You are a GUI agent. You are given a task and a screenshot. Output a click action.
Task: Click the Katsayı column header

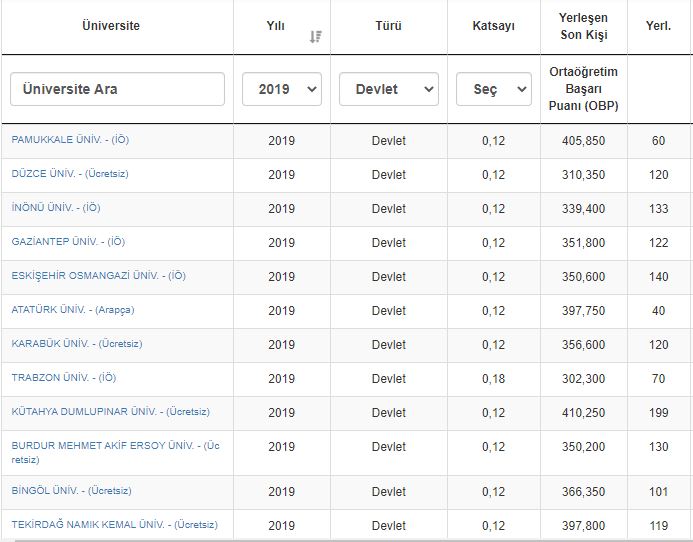(x=494, y=26)
